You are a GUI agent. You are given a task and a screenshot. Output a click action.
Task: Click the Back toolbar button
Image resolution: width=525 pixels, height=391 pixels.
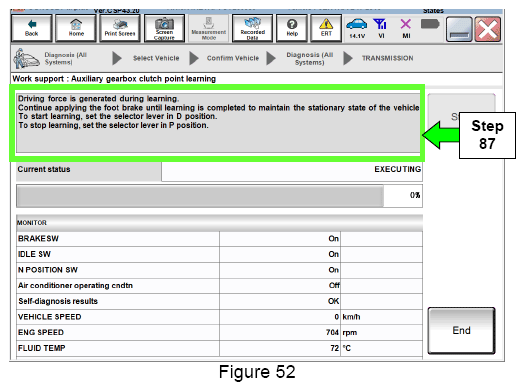(x=31, y=28)
